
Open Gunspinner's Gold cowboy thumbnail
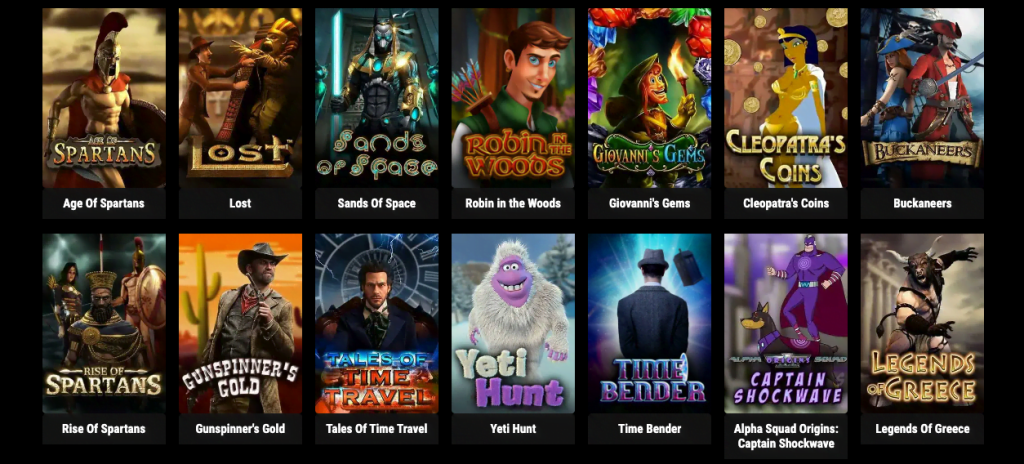pyautogui.click(x=240, y=323)
